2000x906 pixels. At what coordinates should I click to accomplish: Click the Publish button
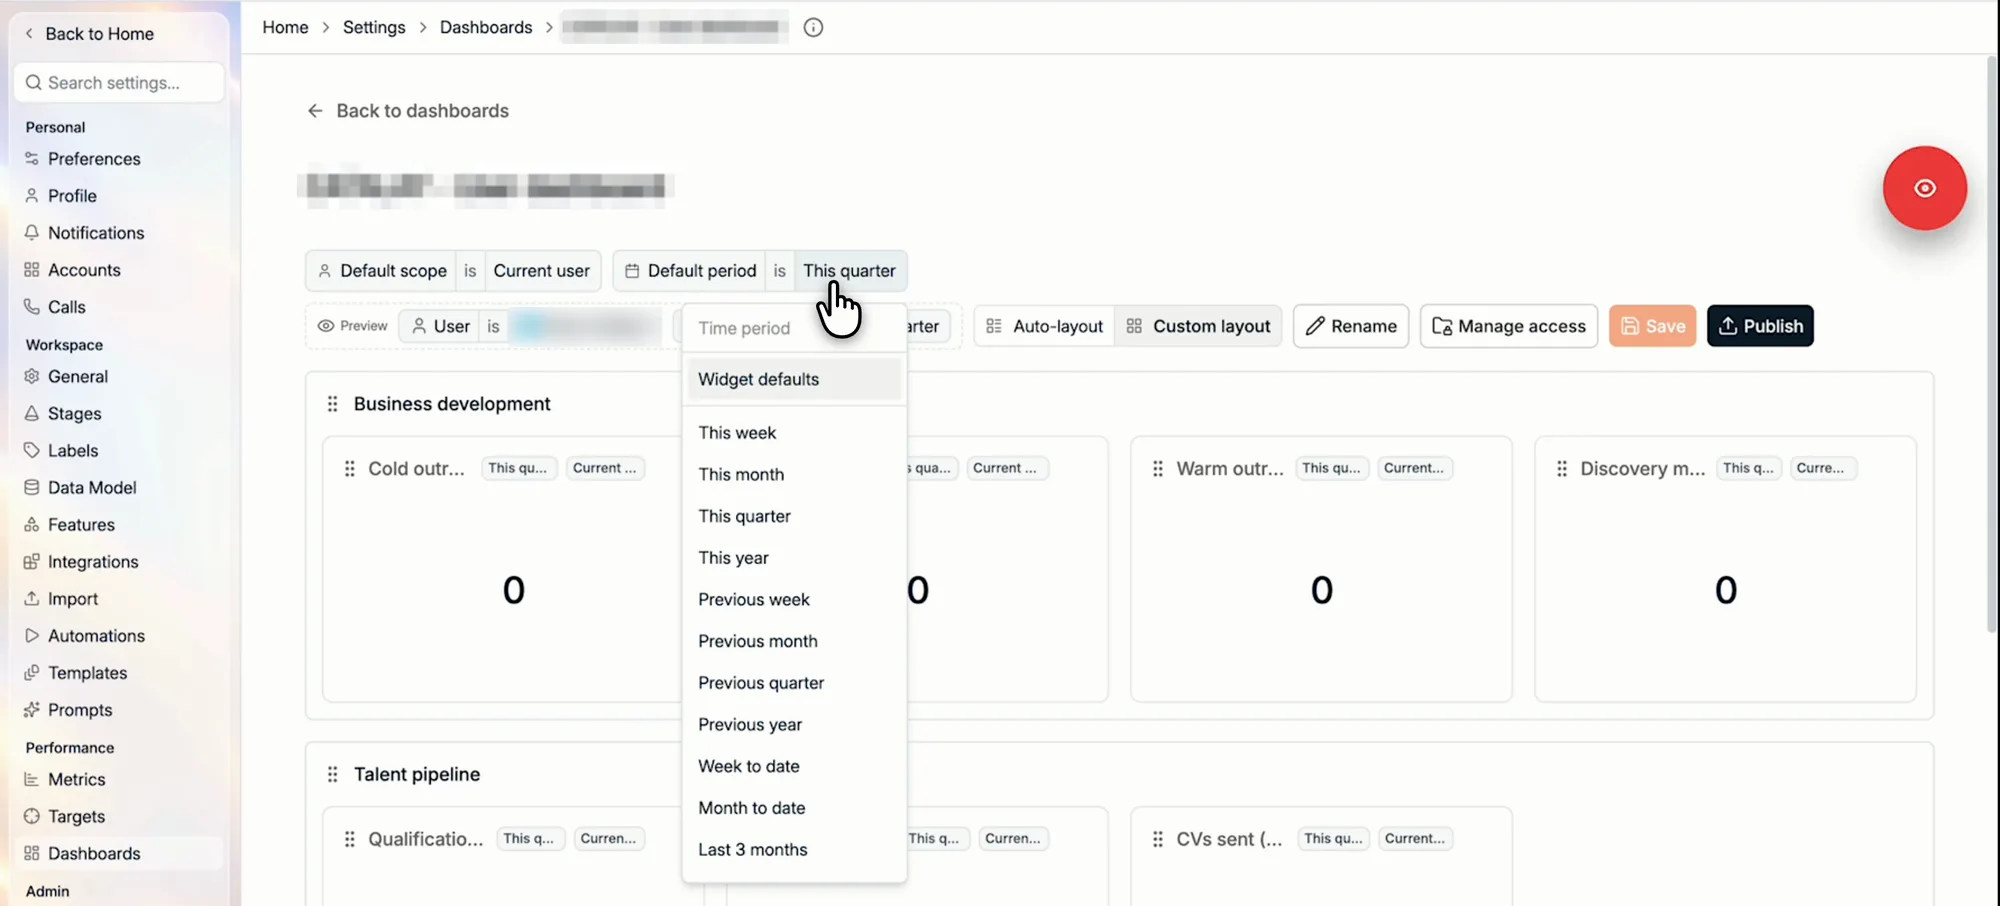(x=1760, y=326)
